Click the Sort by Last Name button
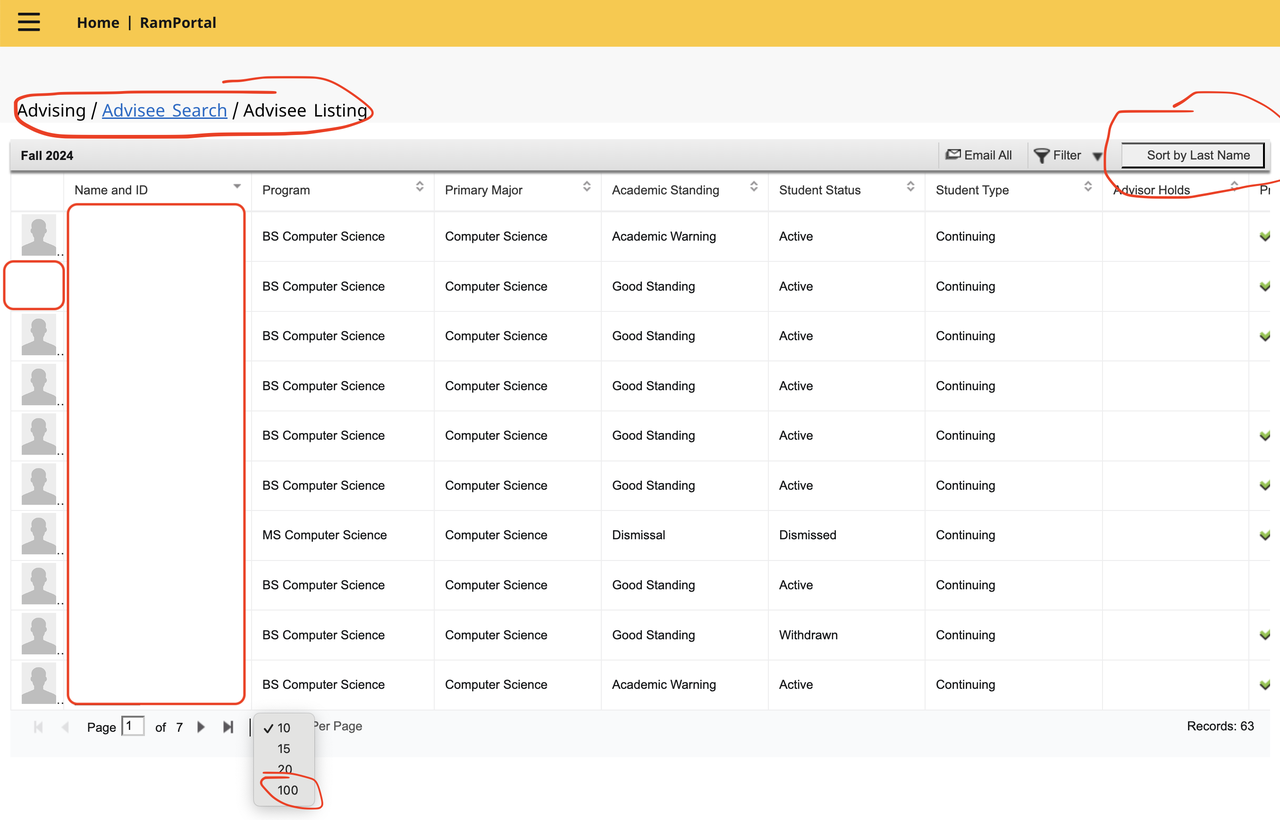The height and width of the screenshot is (820, 1280). [x=1193, y=155]
